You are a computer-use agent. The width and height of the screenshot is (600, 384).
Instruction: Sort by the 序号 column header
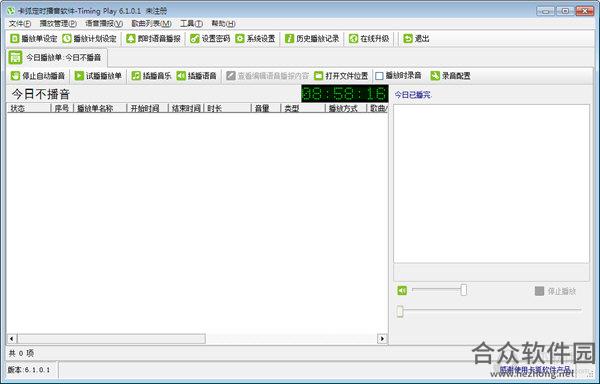62,108
